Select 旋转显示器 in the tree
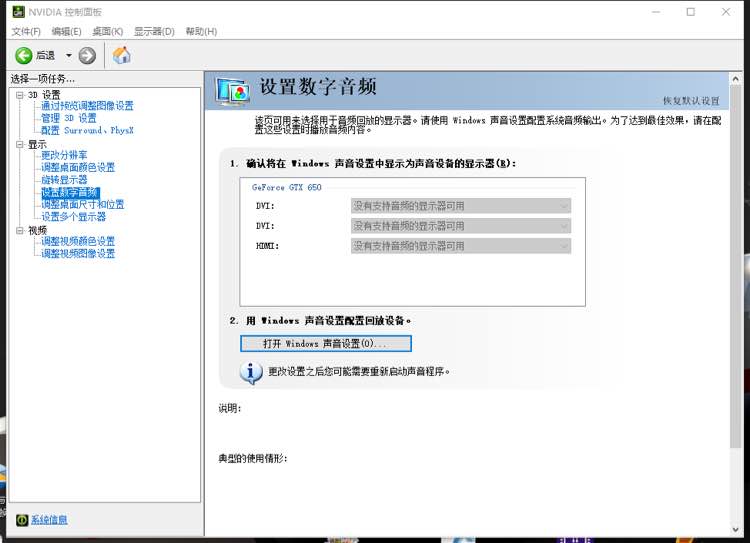 tap(64, 180)
